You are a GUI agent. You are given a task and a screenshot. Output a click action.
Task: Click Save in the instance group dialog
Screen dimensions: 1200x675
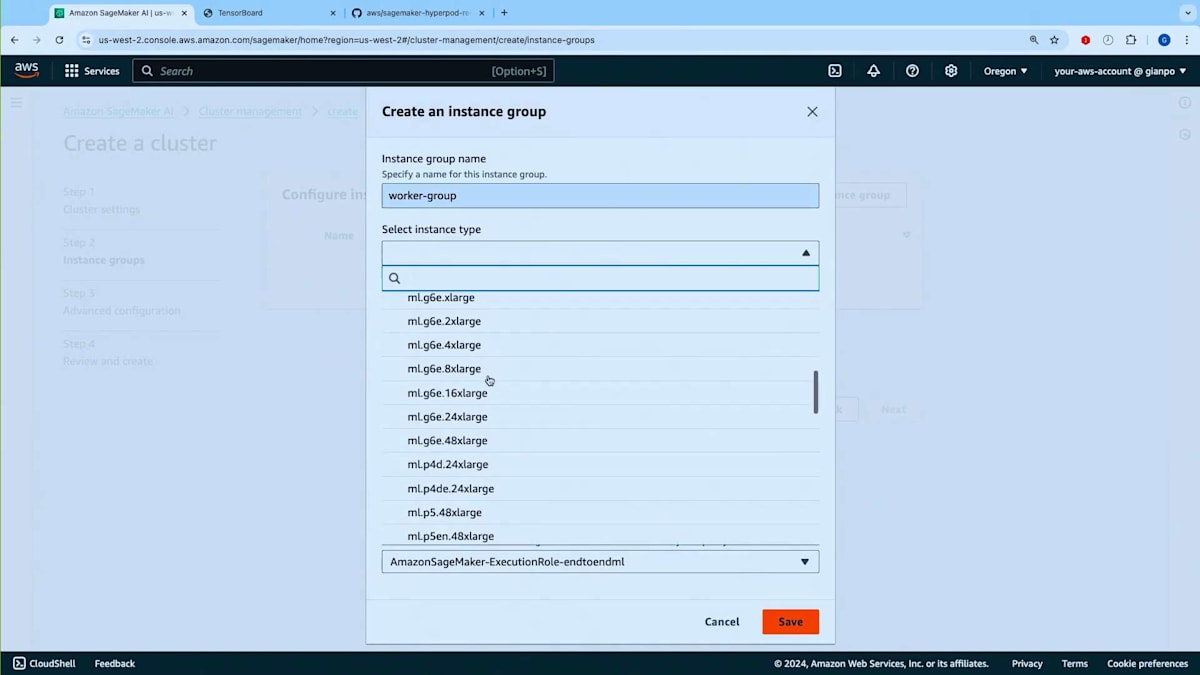pos(790,622)
